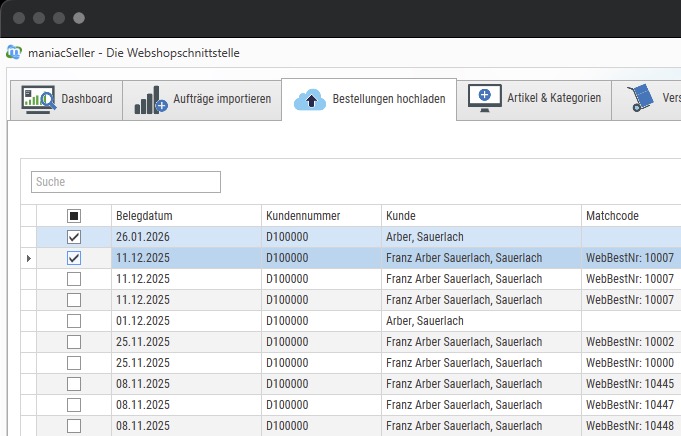This screenshot has height=436, width=681.
Task: Select checkbox for WebBestNr: 10445 order
Action: [74, 384]
